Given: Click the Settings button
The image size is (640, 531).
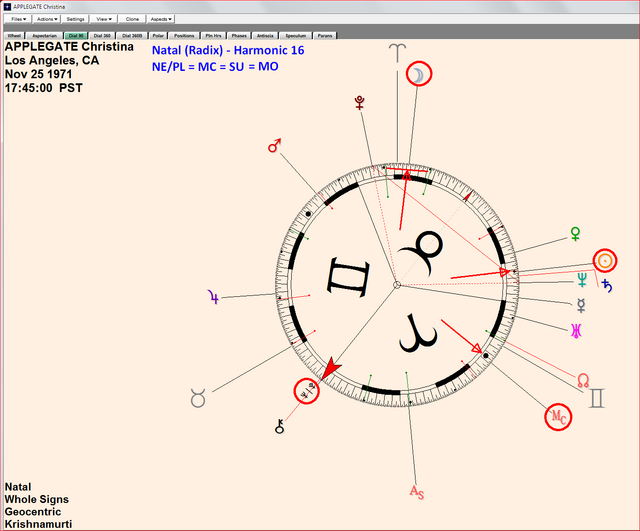Looking at the screenshot, I should pyautogui.click(x=75, y=19).
